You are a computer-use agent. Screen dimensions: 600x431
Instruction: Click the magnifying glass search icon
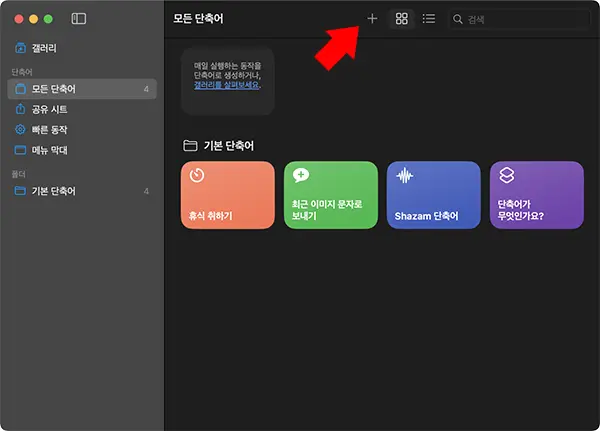click(457, 19)
